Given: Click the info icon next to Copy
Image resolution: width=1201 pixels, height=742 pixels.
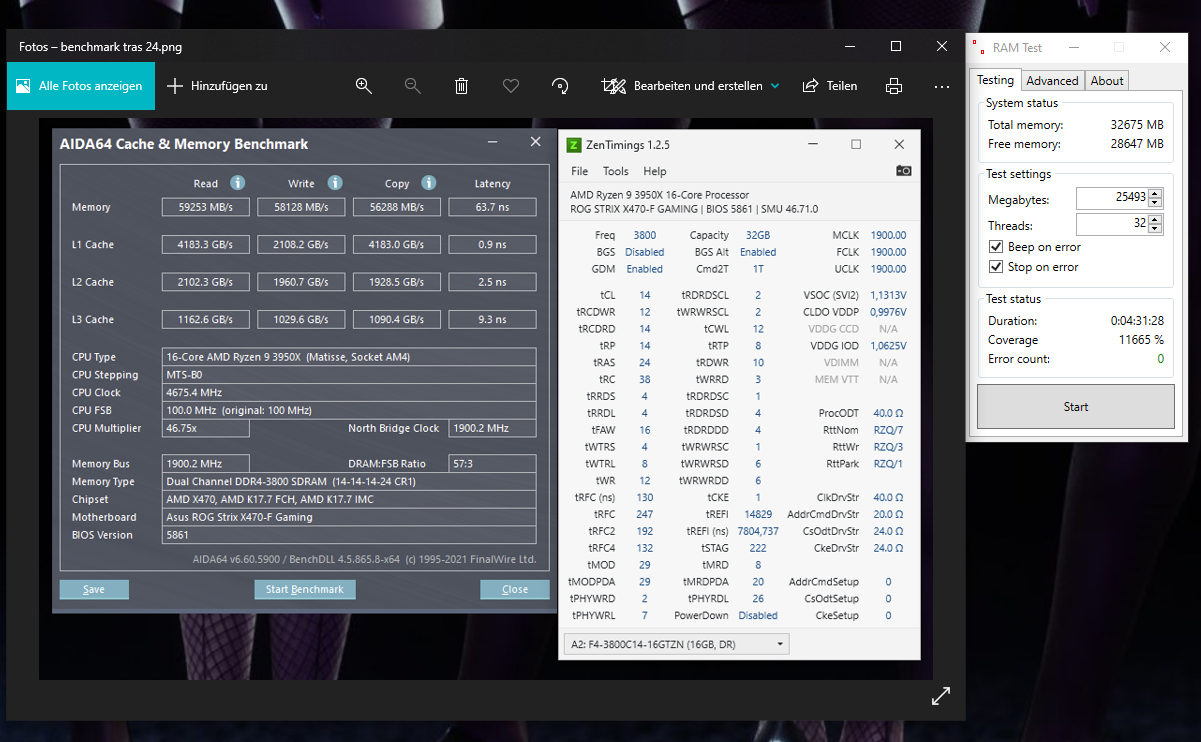Looking at the screenshot, I should (428, 183).
